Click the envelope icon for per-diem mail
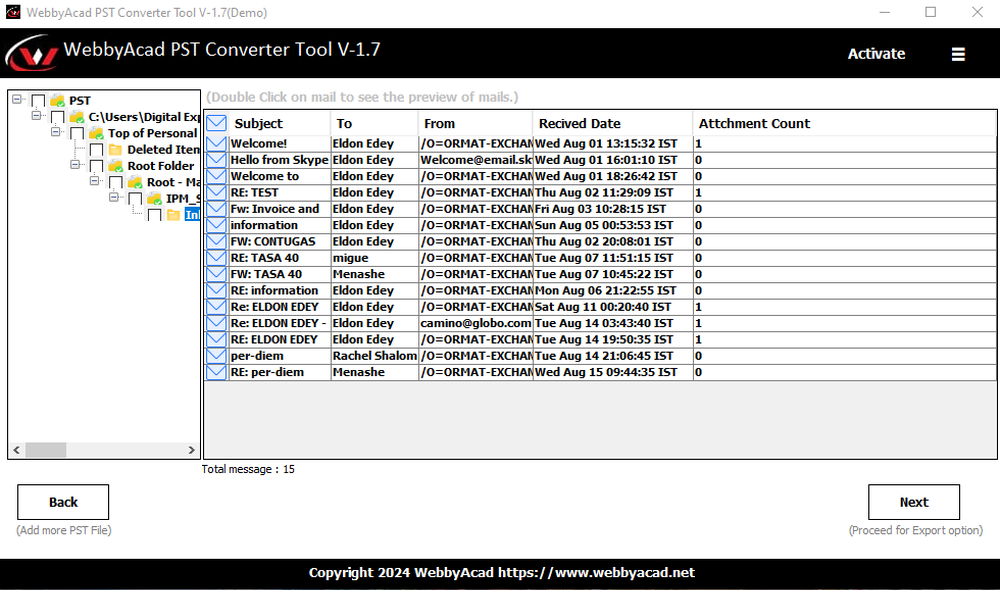Image resolution: width=1000 pixels, height=590 pixels. pos(216,355)
